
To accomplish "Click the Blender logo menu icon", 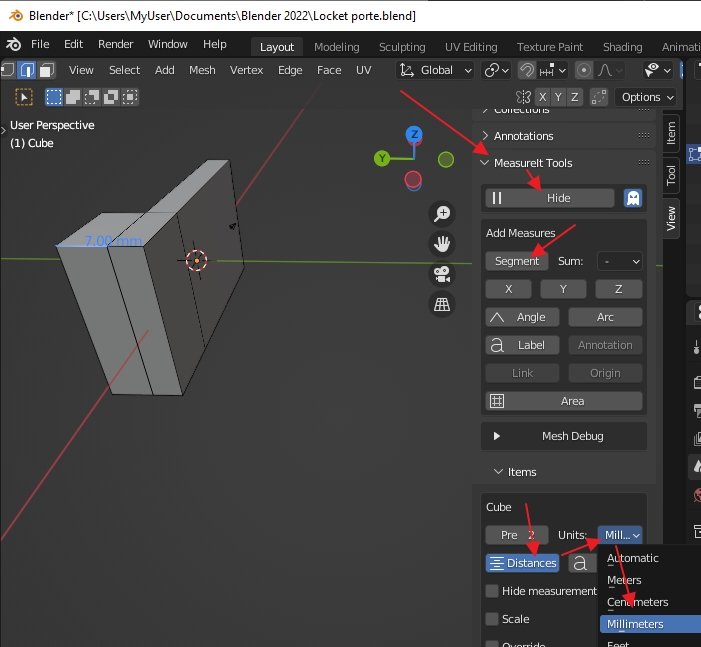I will (13, 44).
